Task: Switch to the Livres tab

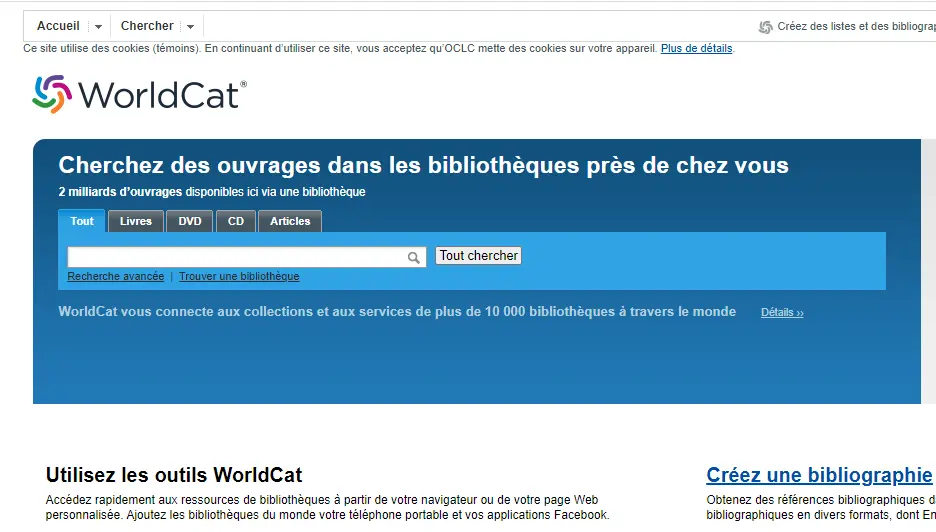Action: (136, 221)
